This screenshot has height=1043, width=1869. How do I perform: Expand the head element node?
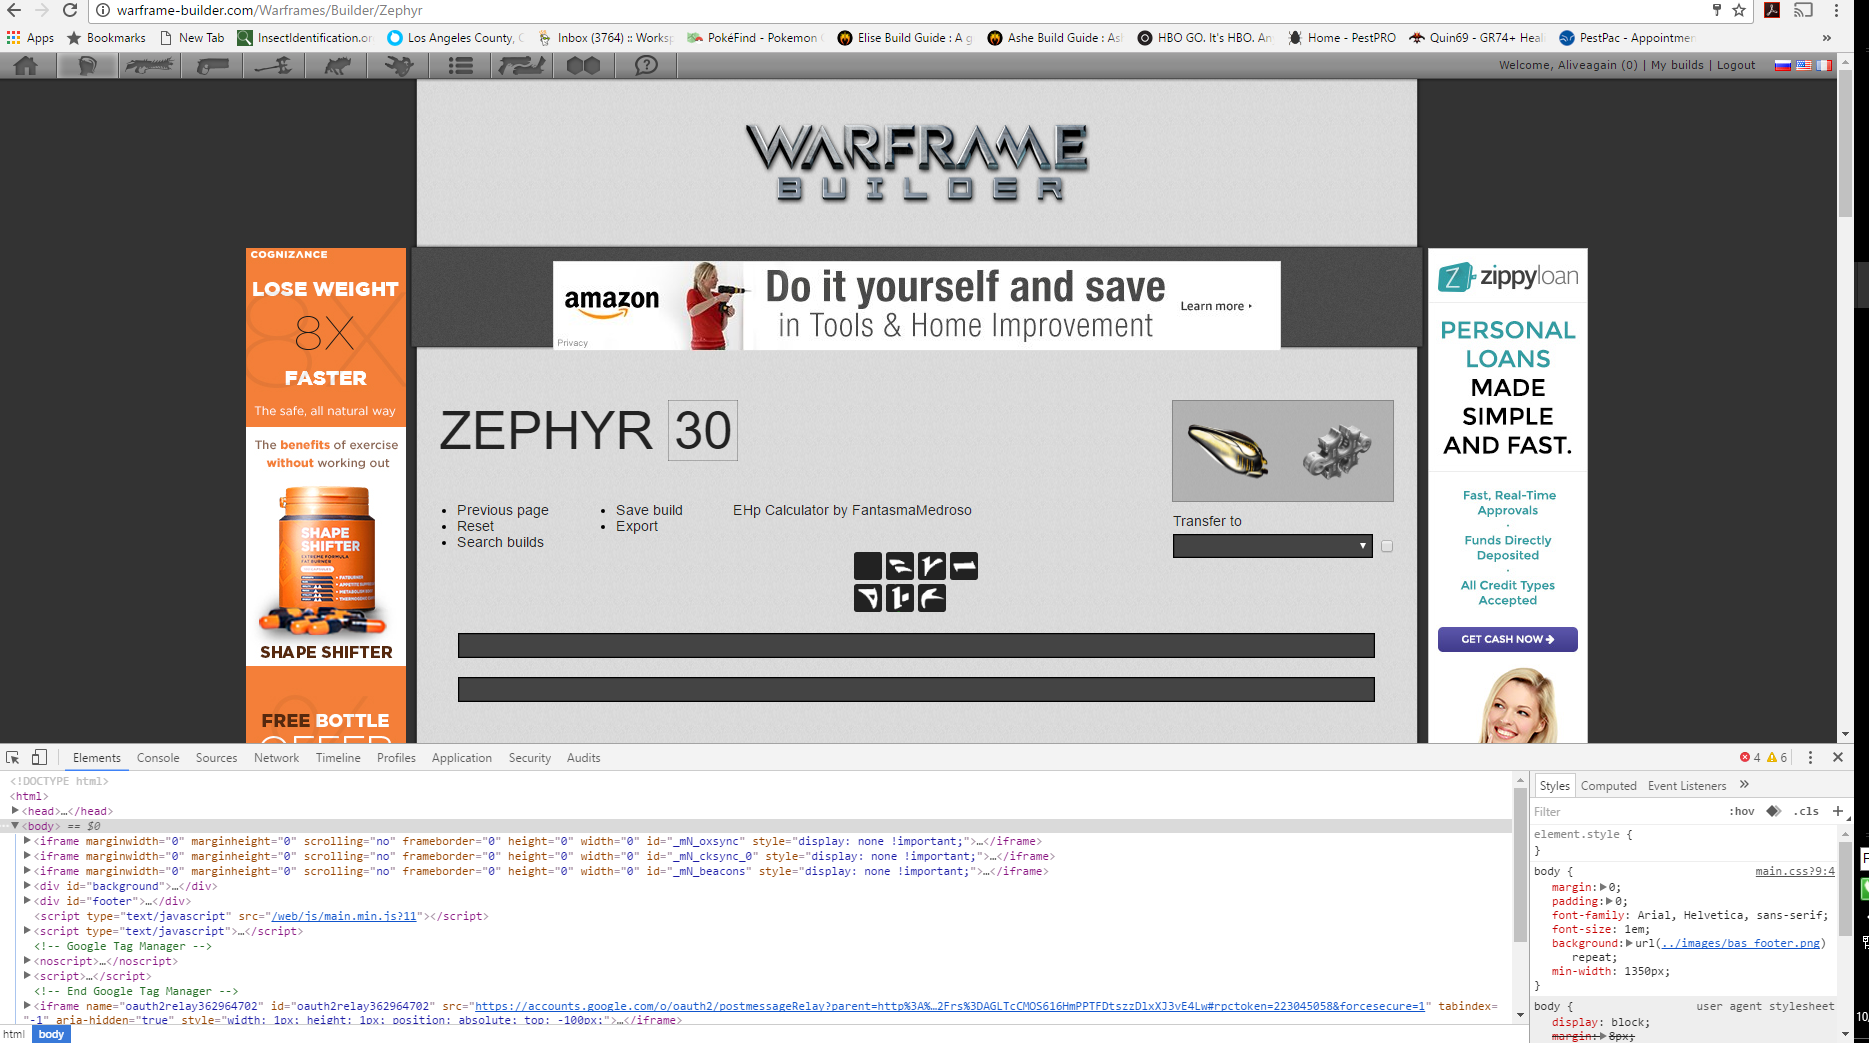(x=15, y=811)
